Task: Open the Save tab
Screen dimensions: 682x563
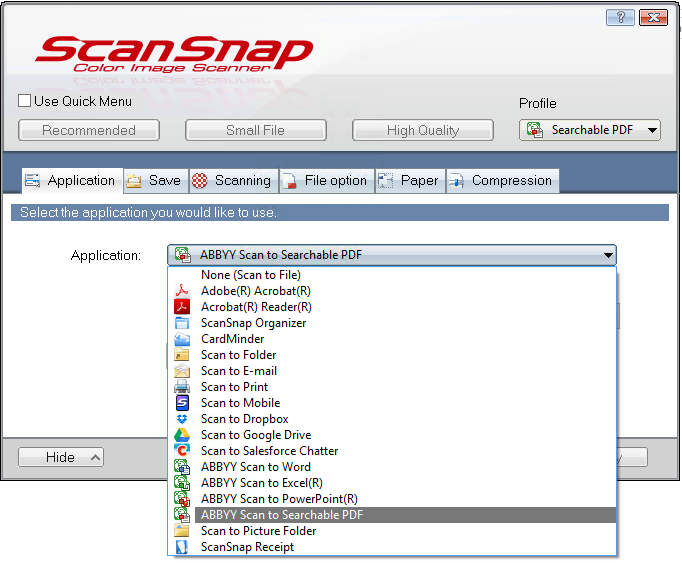Action: coord(156,181)
